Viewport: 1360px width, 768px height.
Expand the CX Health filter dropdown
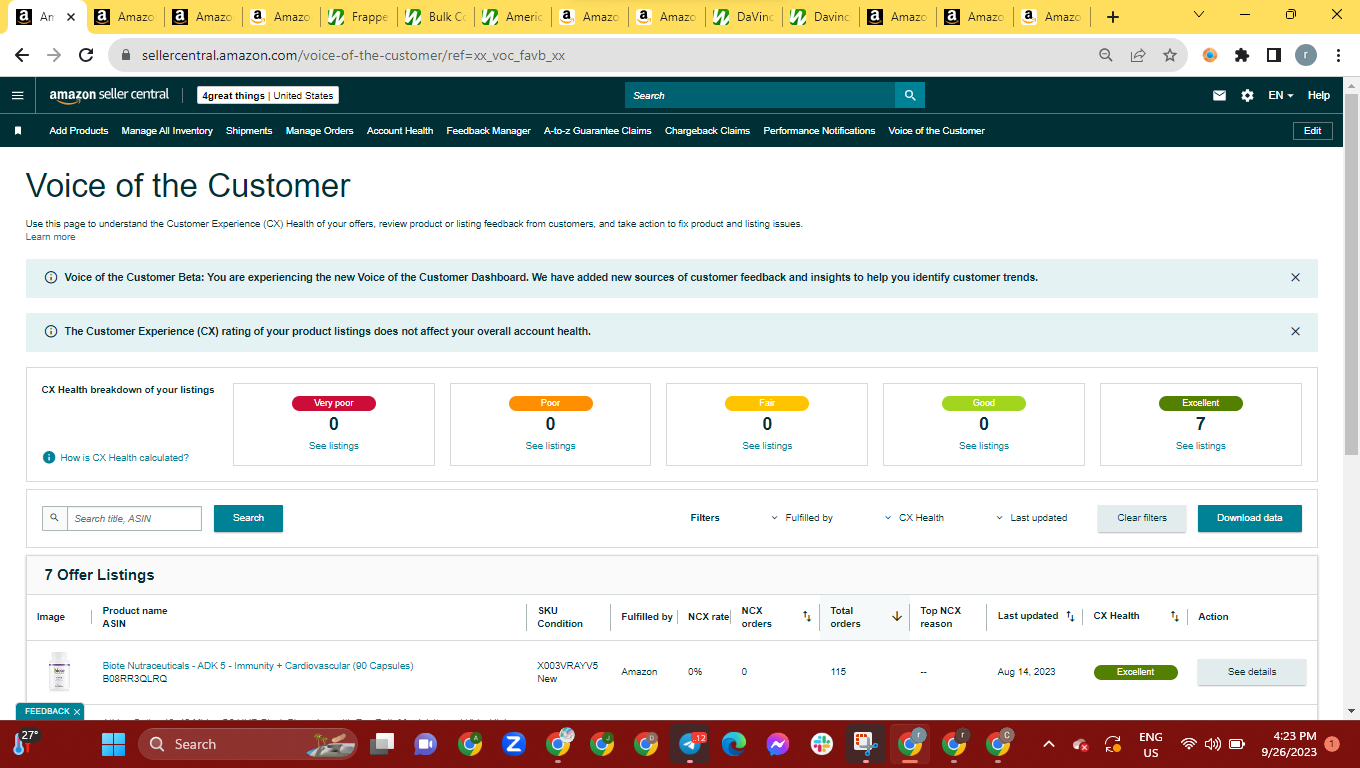click(x=915, y=518)
